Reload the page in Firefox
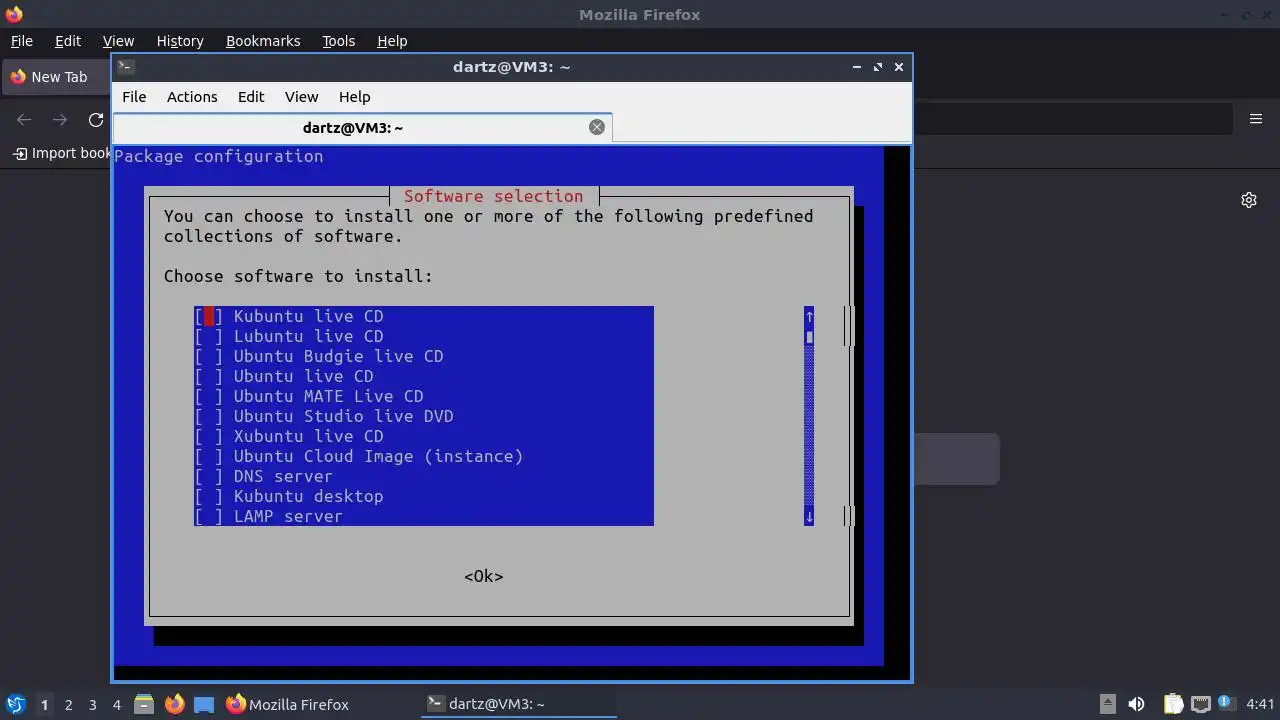The width and height of the screenshot is (1280, 720). 96,120
